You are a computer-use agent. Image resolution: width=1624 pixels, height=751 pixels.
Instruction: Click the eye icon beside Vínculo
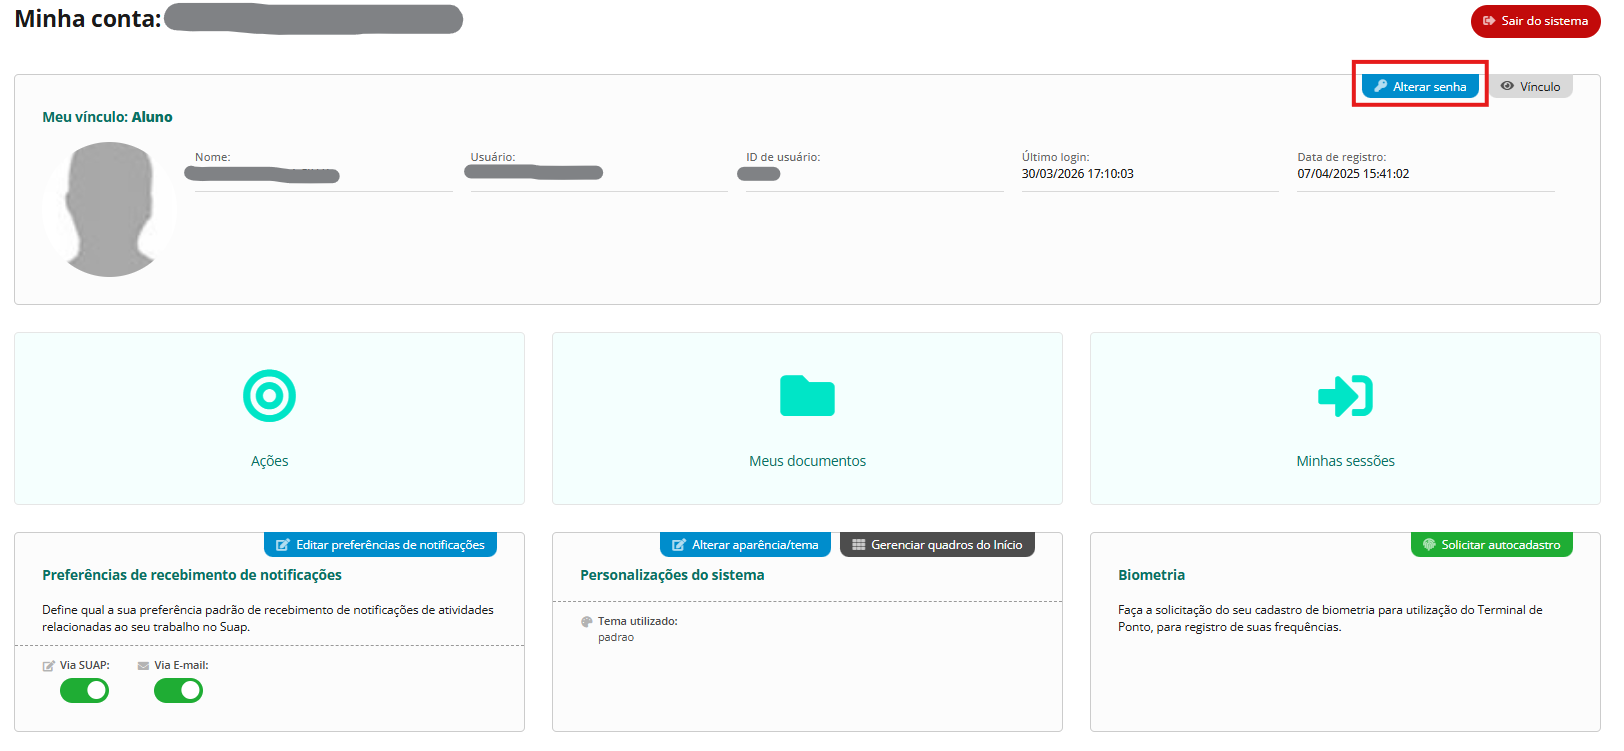click(x=1507, y=86)
